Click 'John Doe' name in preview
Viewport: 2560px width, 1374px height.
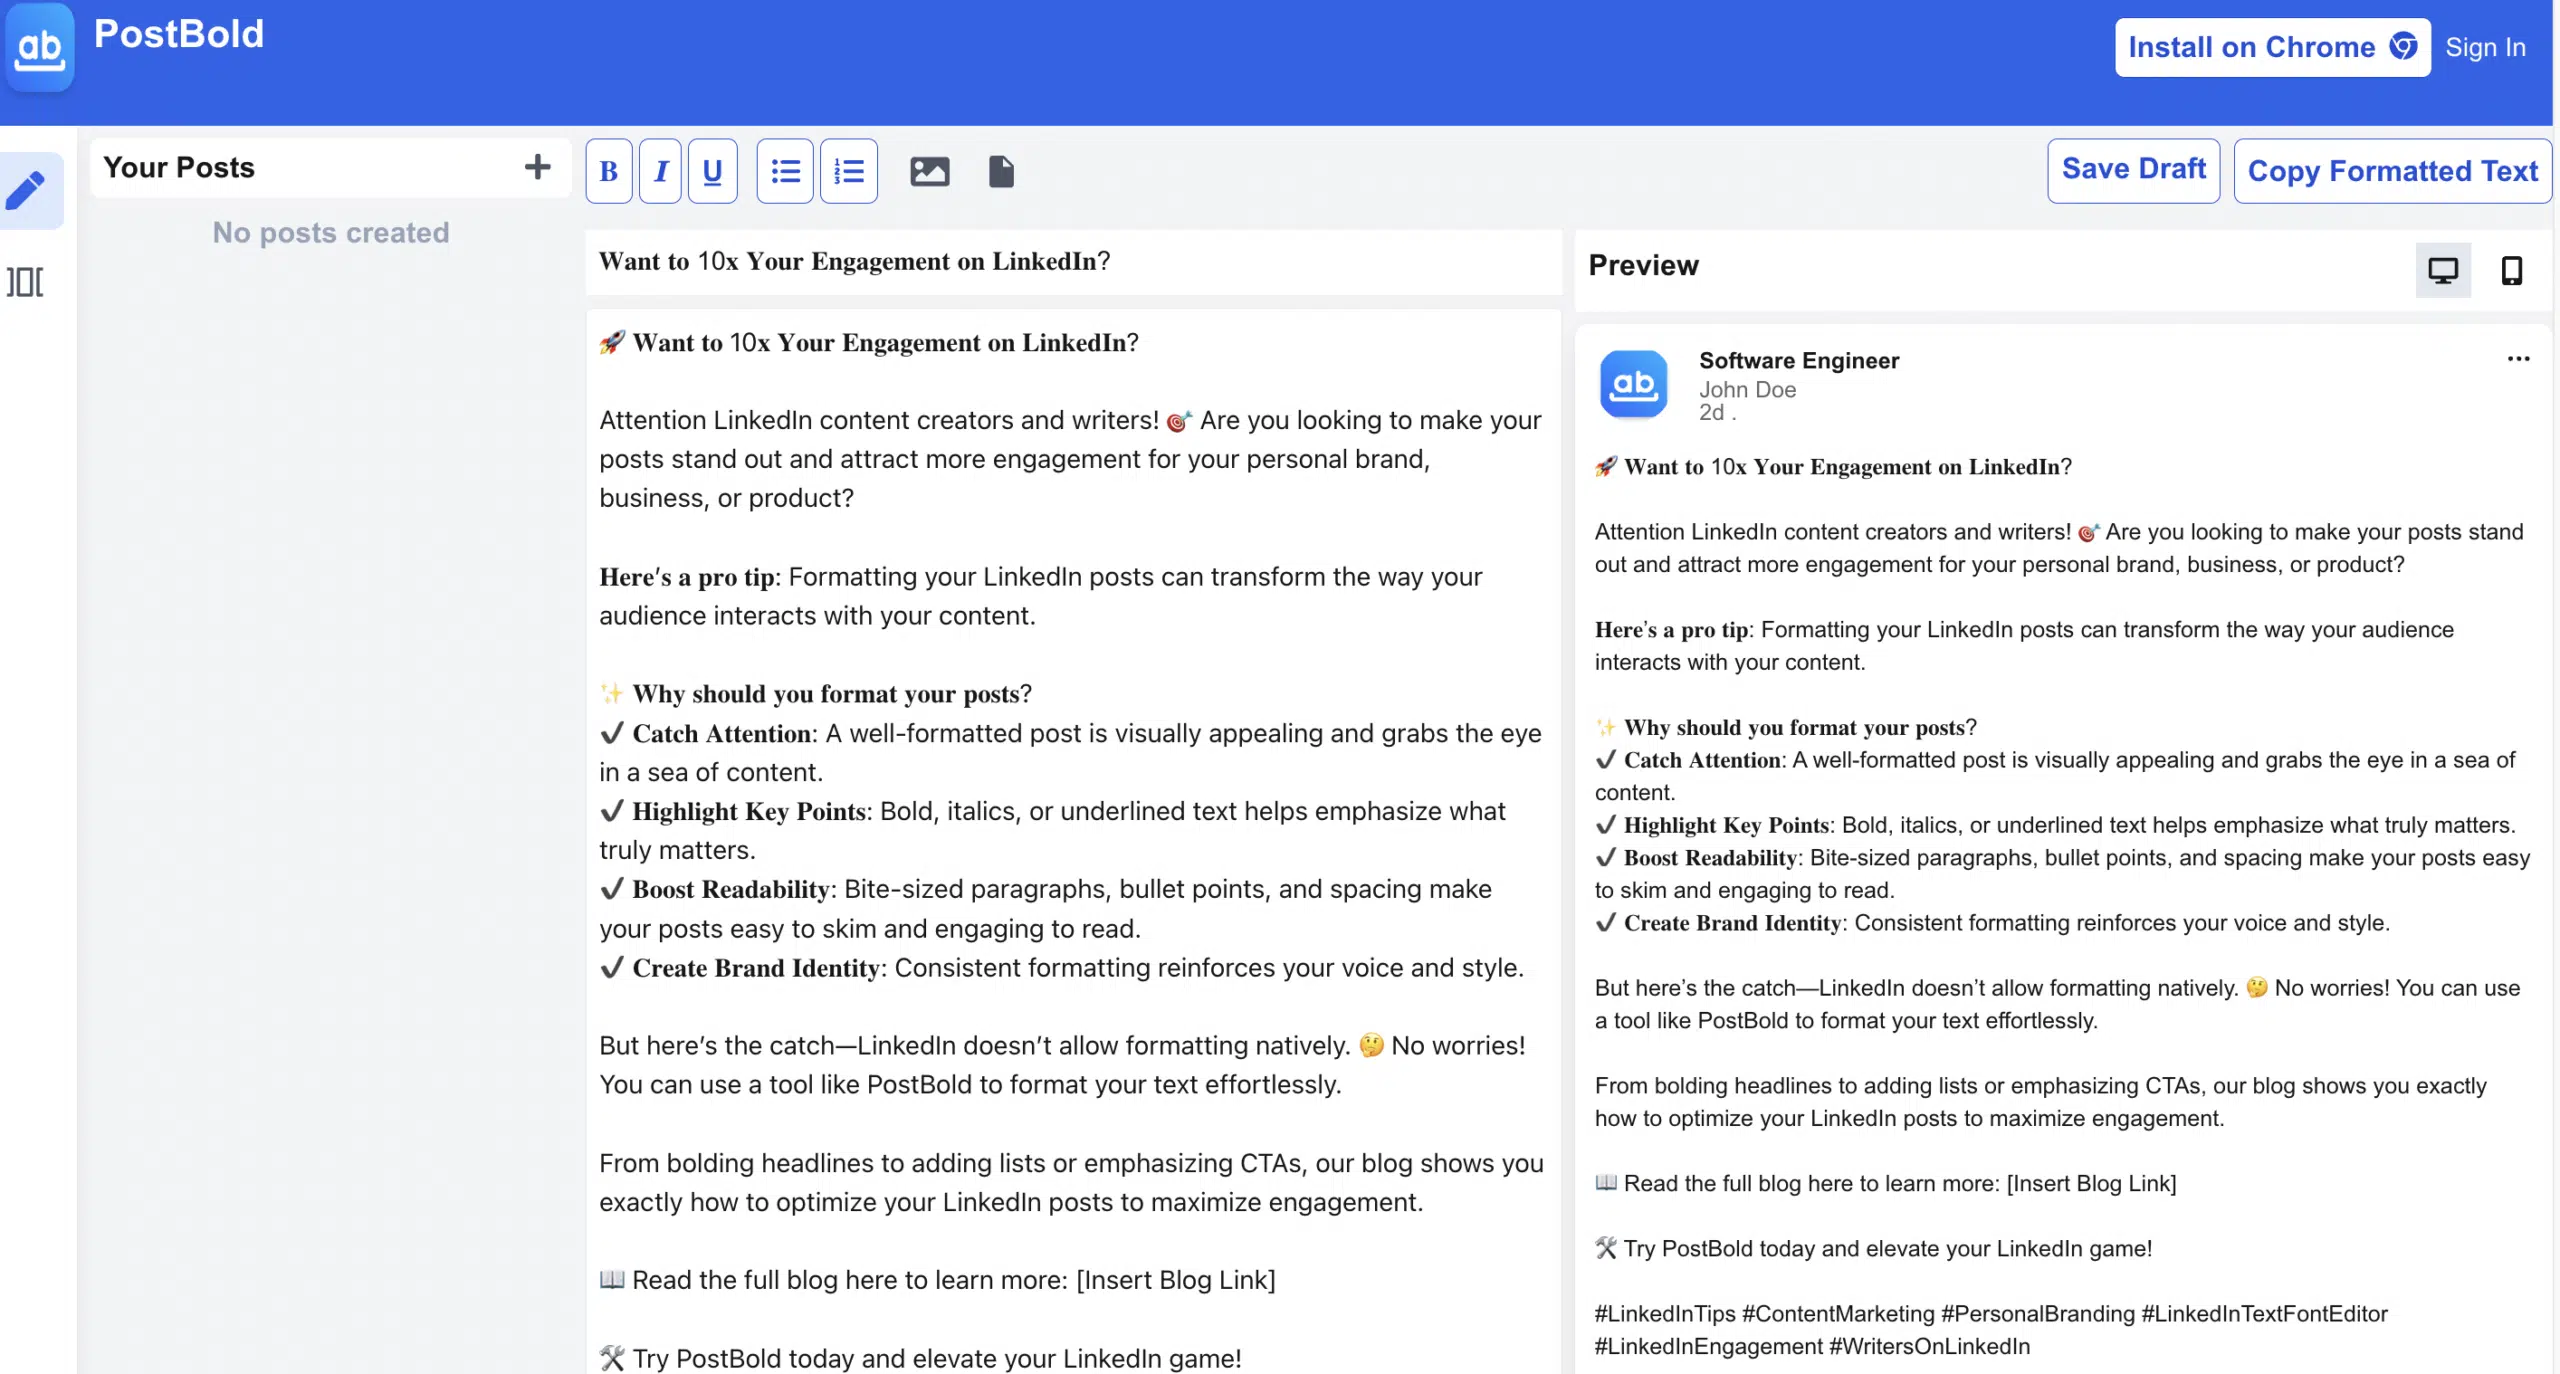point(1747,390)
